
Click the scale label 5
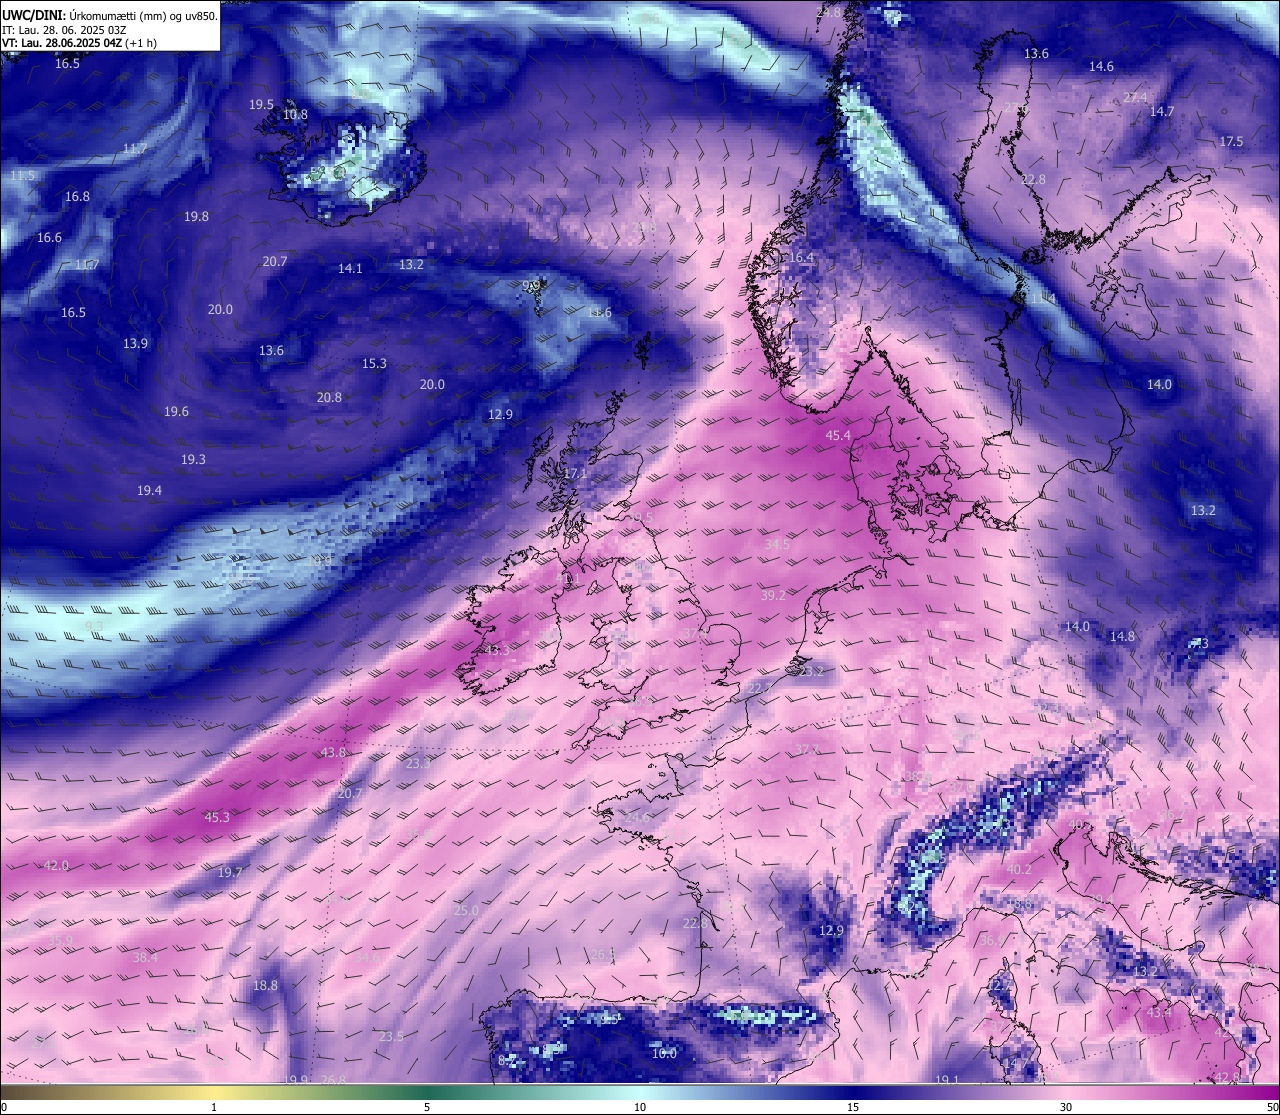[427, 1107]
